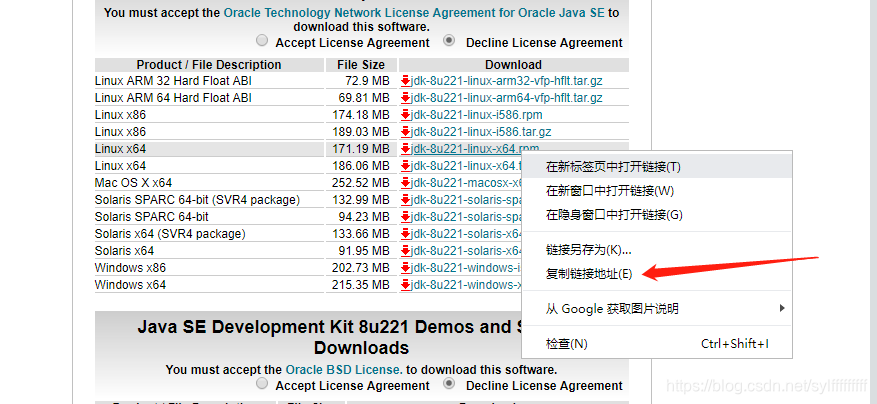Image resolution: width=877 pixels, height=404 pixels.
Task: Click download arrow icon in Windows x64 row
Action: coord(406,285)
